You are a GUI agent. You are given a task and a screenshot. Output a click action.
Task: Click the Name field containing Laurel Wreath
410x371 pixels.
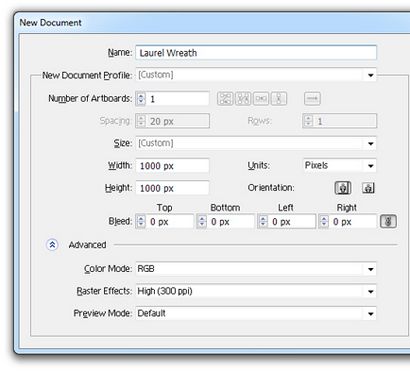[256, 53]
